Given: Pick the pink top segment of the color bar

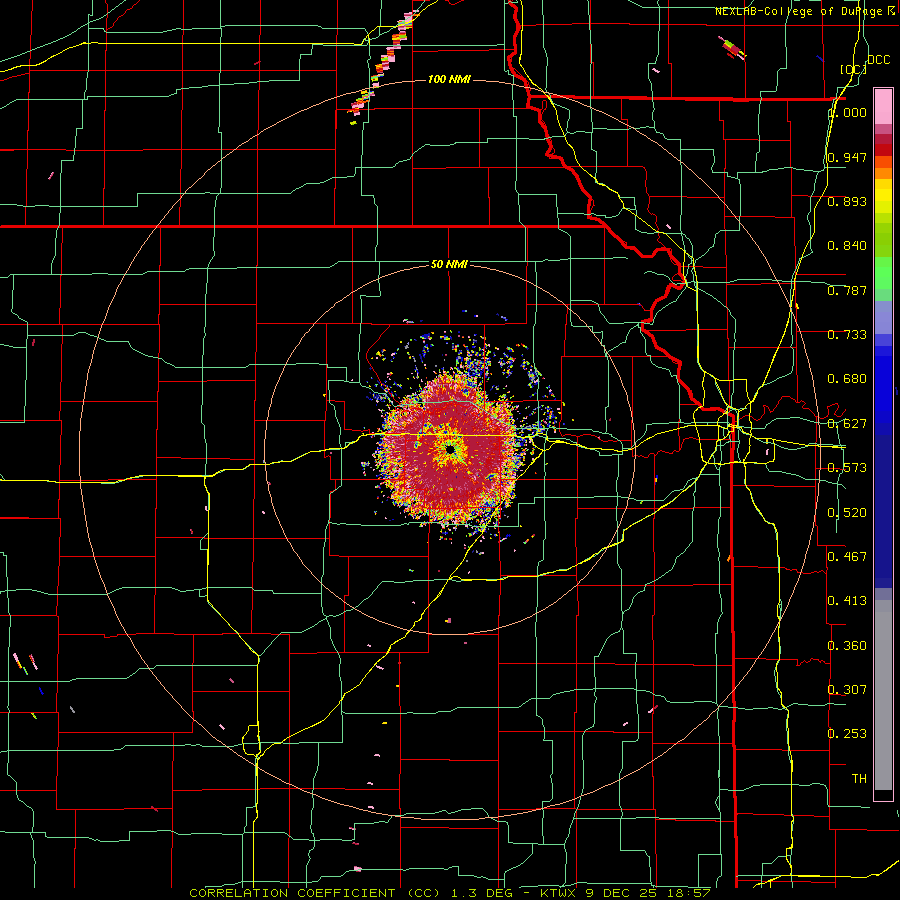Looking at the screenshot, I should 883,106.
